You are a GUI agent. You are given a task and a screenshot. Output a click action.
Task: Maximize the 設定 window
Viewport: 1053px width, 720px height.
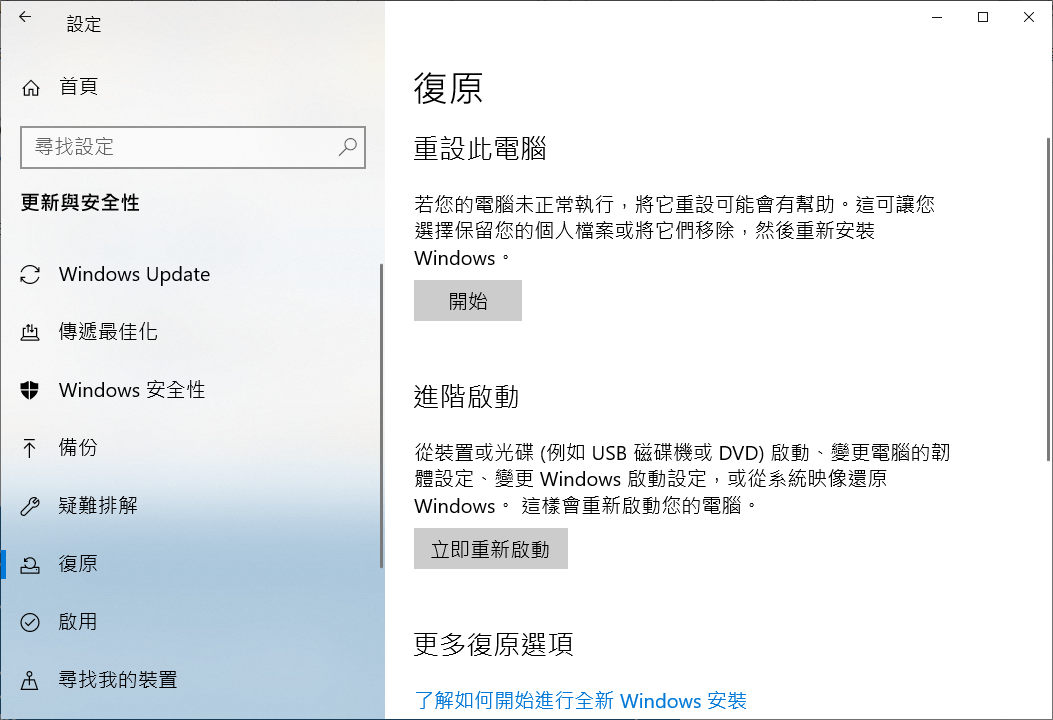[x=982, y=17]
